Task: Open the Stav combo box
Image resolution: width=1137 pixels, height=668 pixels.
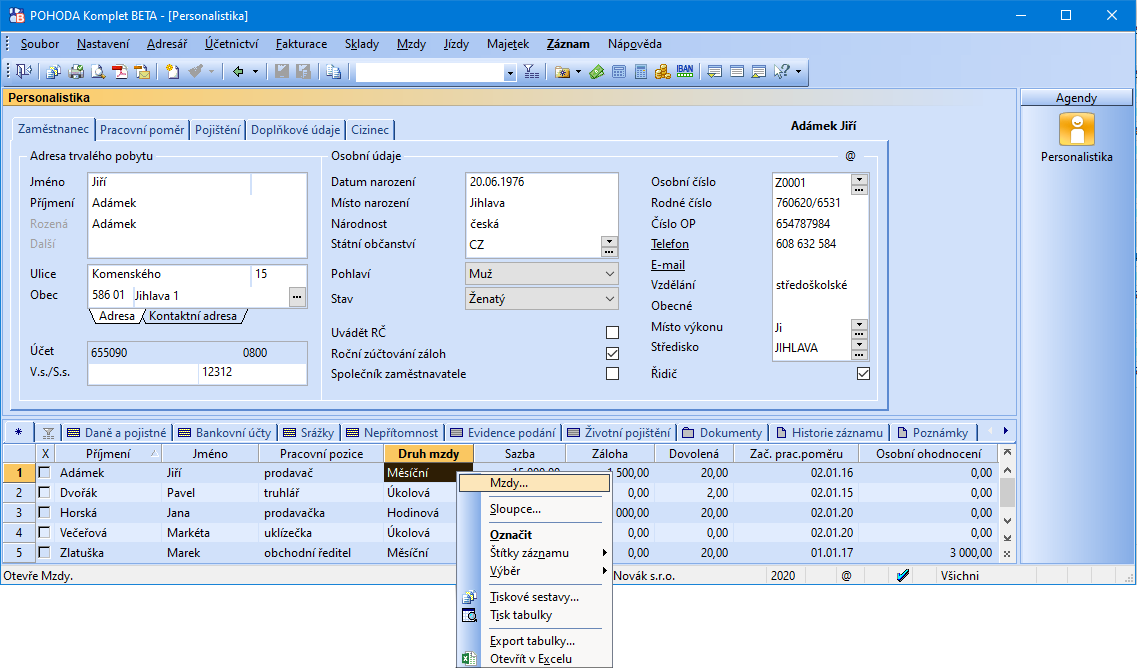Action: (x=610, y=298)
